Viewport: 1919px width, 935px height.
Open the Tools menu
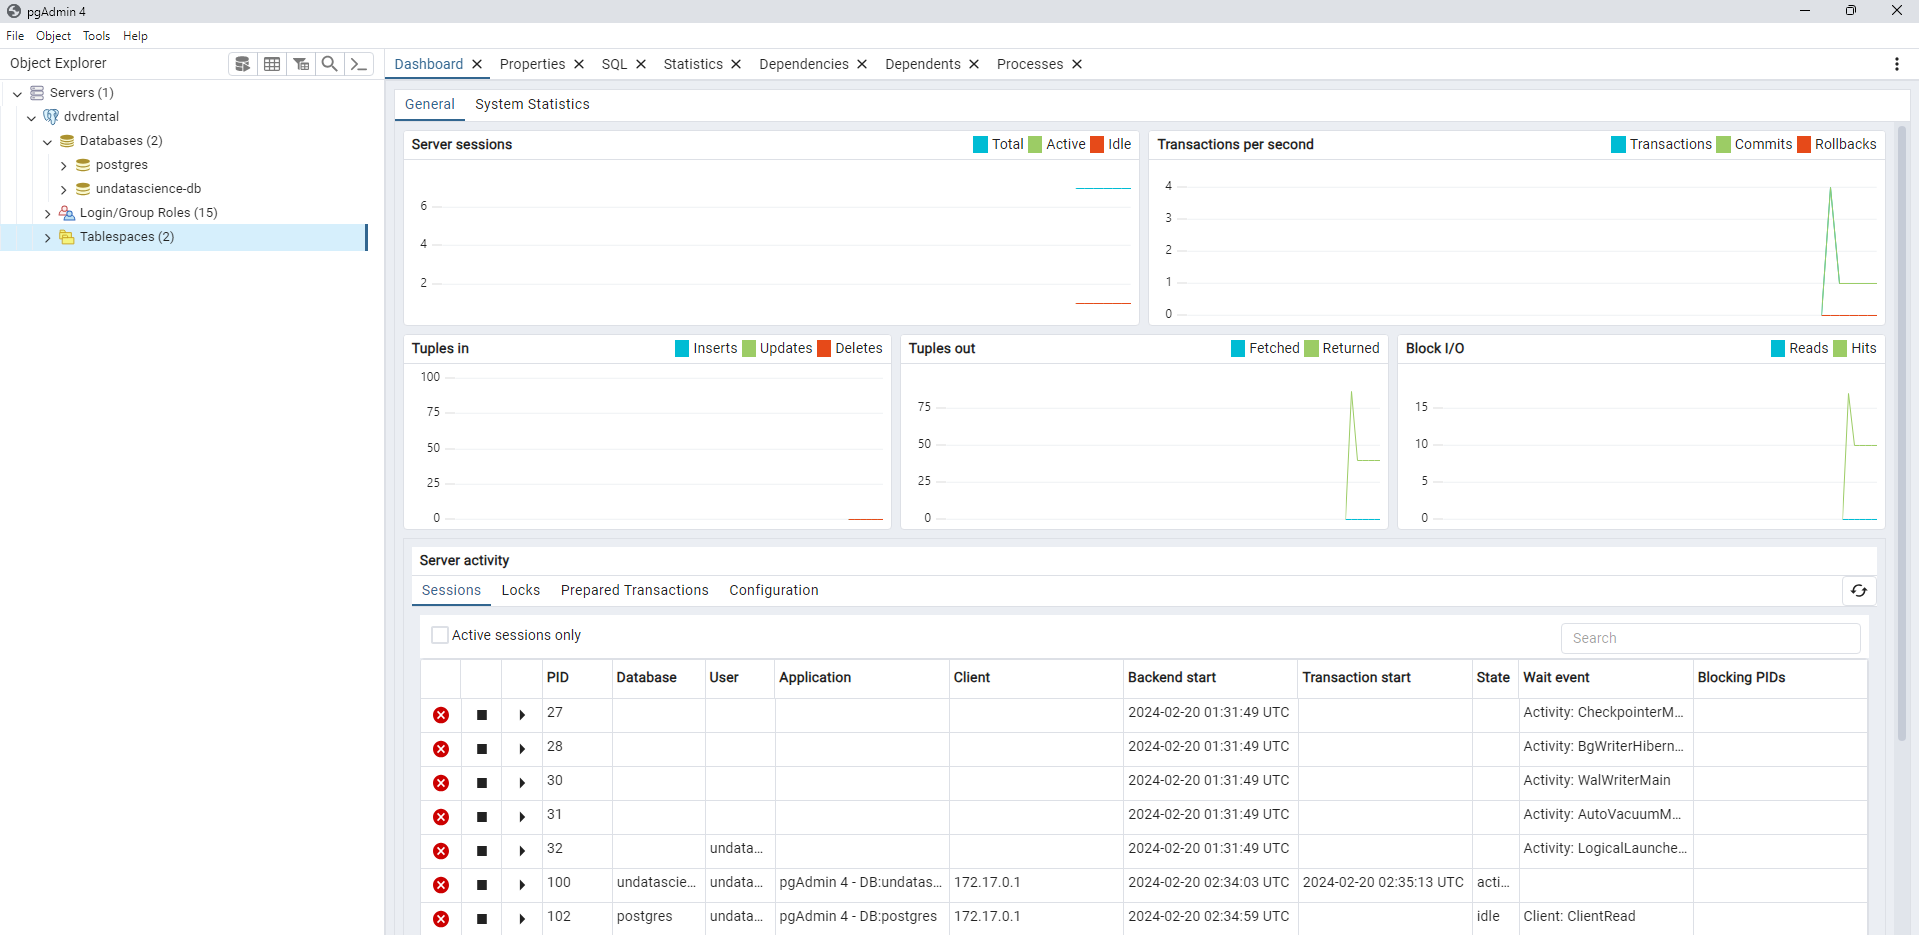(x=97, y=36)
